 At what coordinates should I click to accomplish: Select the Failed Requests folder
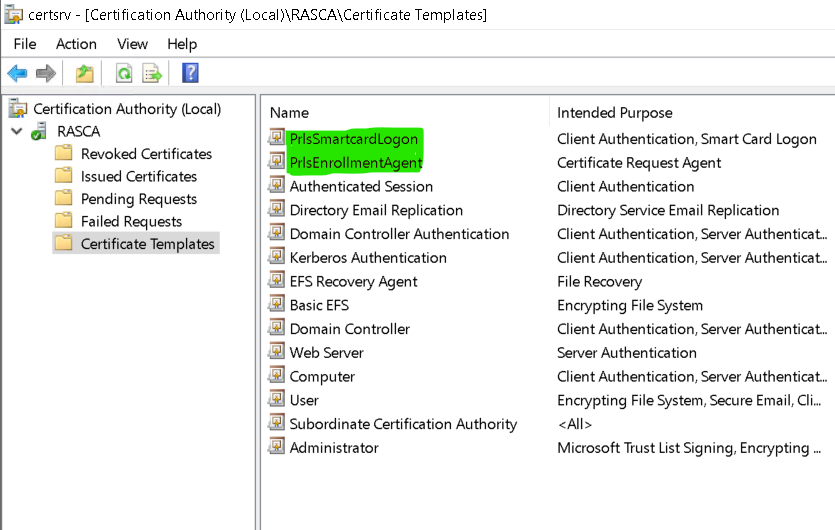[x=131, y=221]
